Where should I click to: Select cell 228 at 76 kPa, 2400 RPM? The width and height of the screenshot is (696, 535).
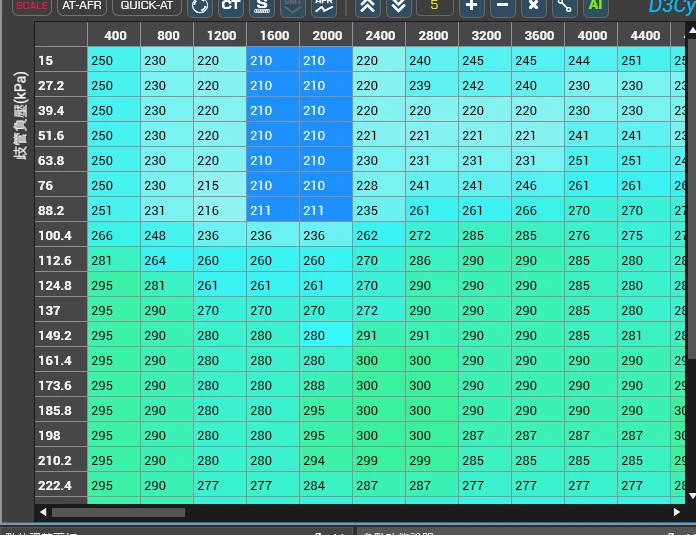[379, 185]
